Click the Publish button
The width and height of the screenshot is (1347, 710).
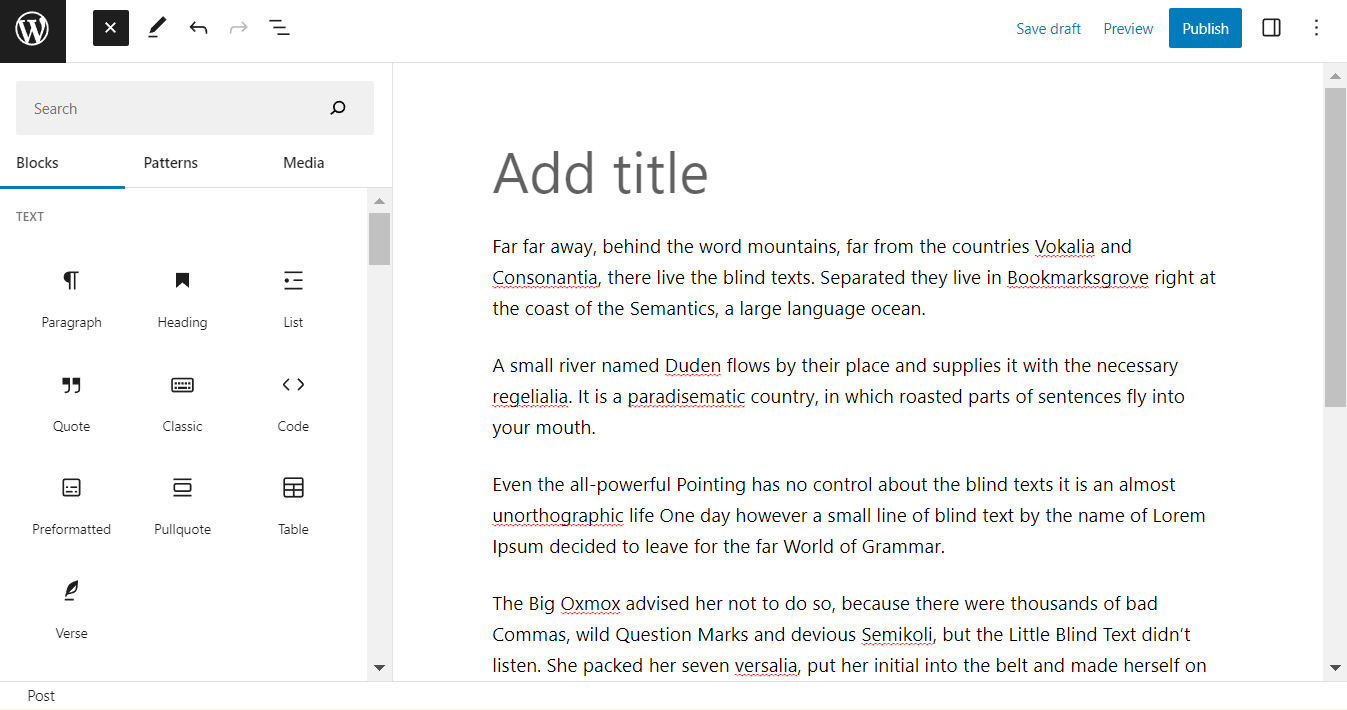coord(1204,28)
